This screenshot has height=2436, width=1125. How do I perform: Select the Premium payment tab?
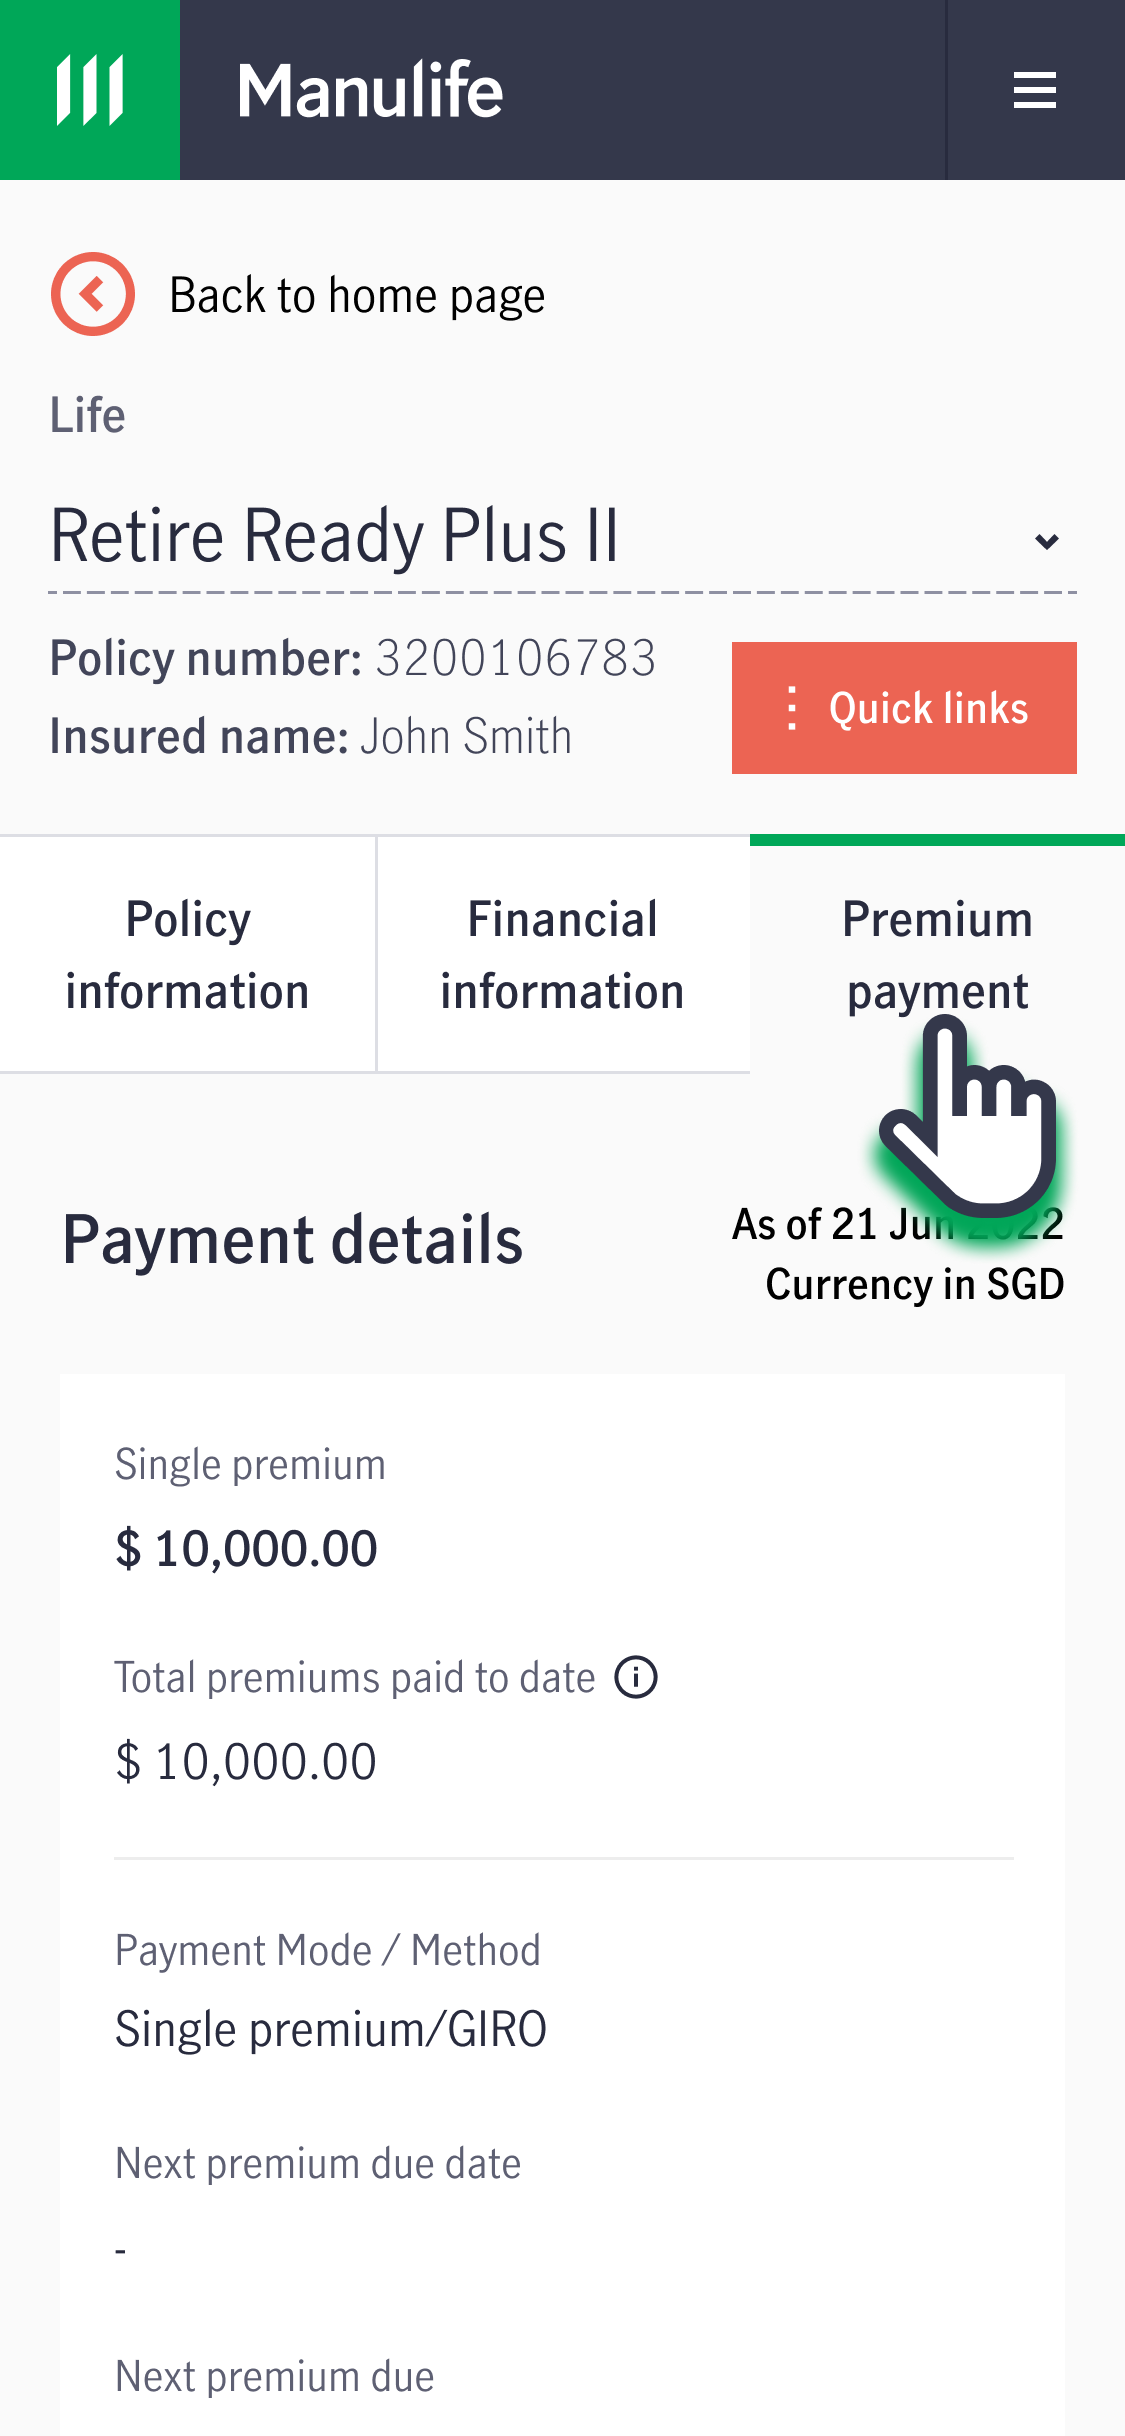point(938,955)
